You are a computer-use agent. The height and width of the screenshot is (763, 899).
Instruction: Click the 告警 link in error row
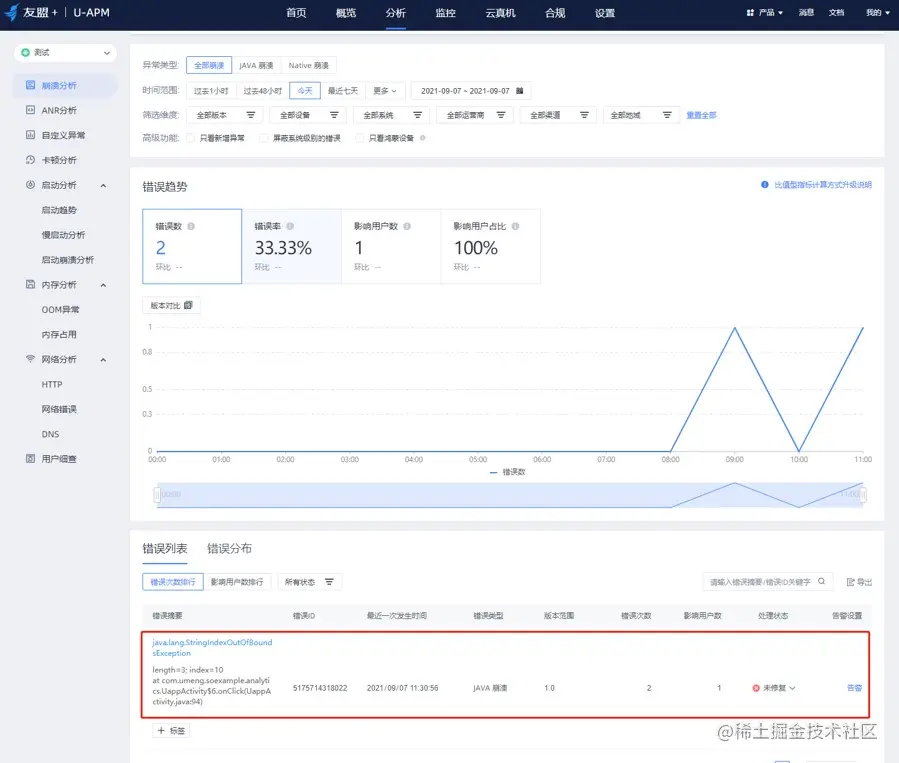coord(854,688)
